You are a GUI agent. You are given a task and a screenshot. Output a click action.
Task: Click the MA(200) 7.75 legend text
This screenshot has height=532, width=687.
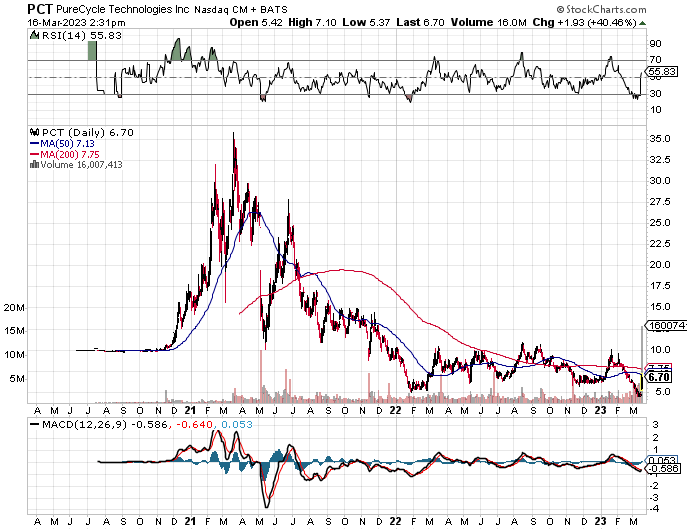[x=70, y=155]
